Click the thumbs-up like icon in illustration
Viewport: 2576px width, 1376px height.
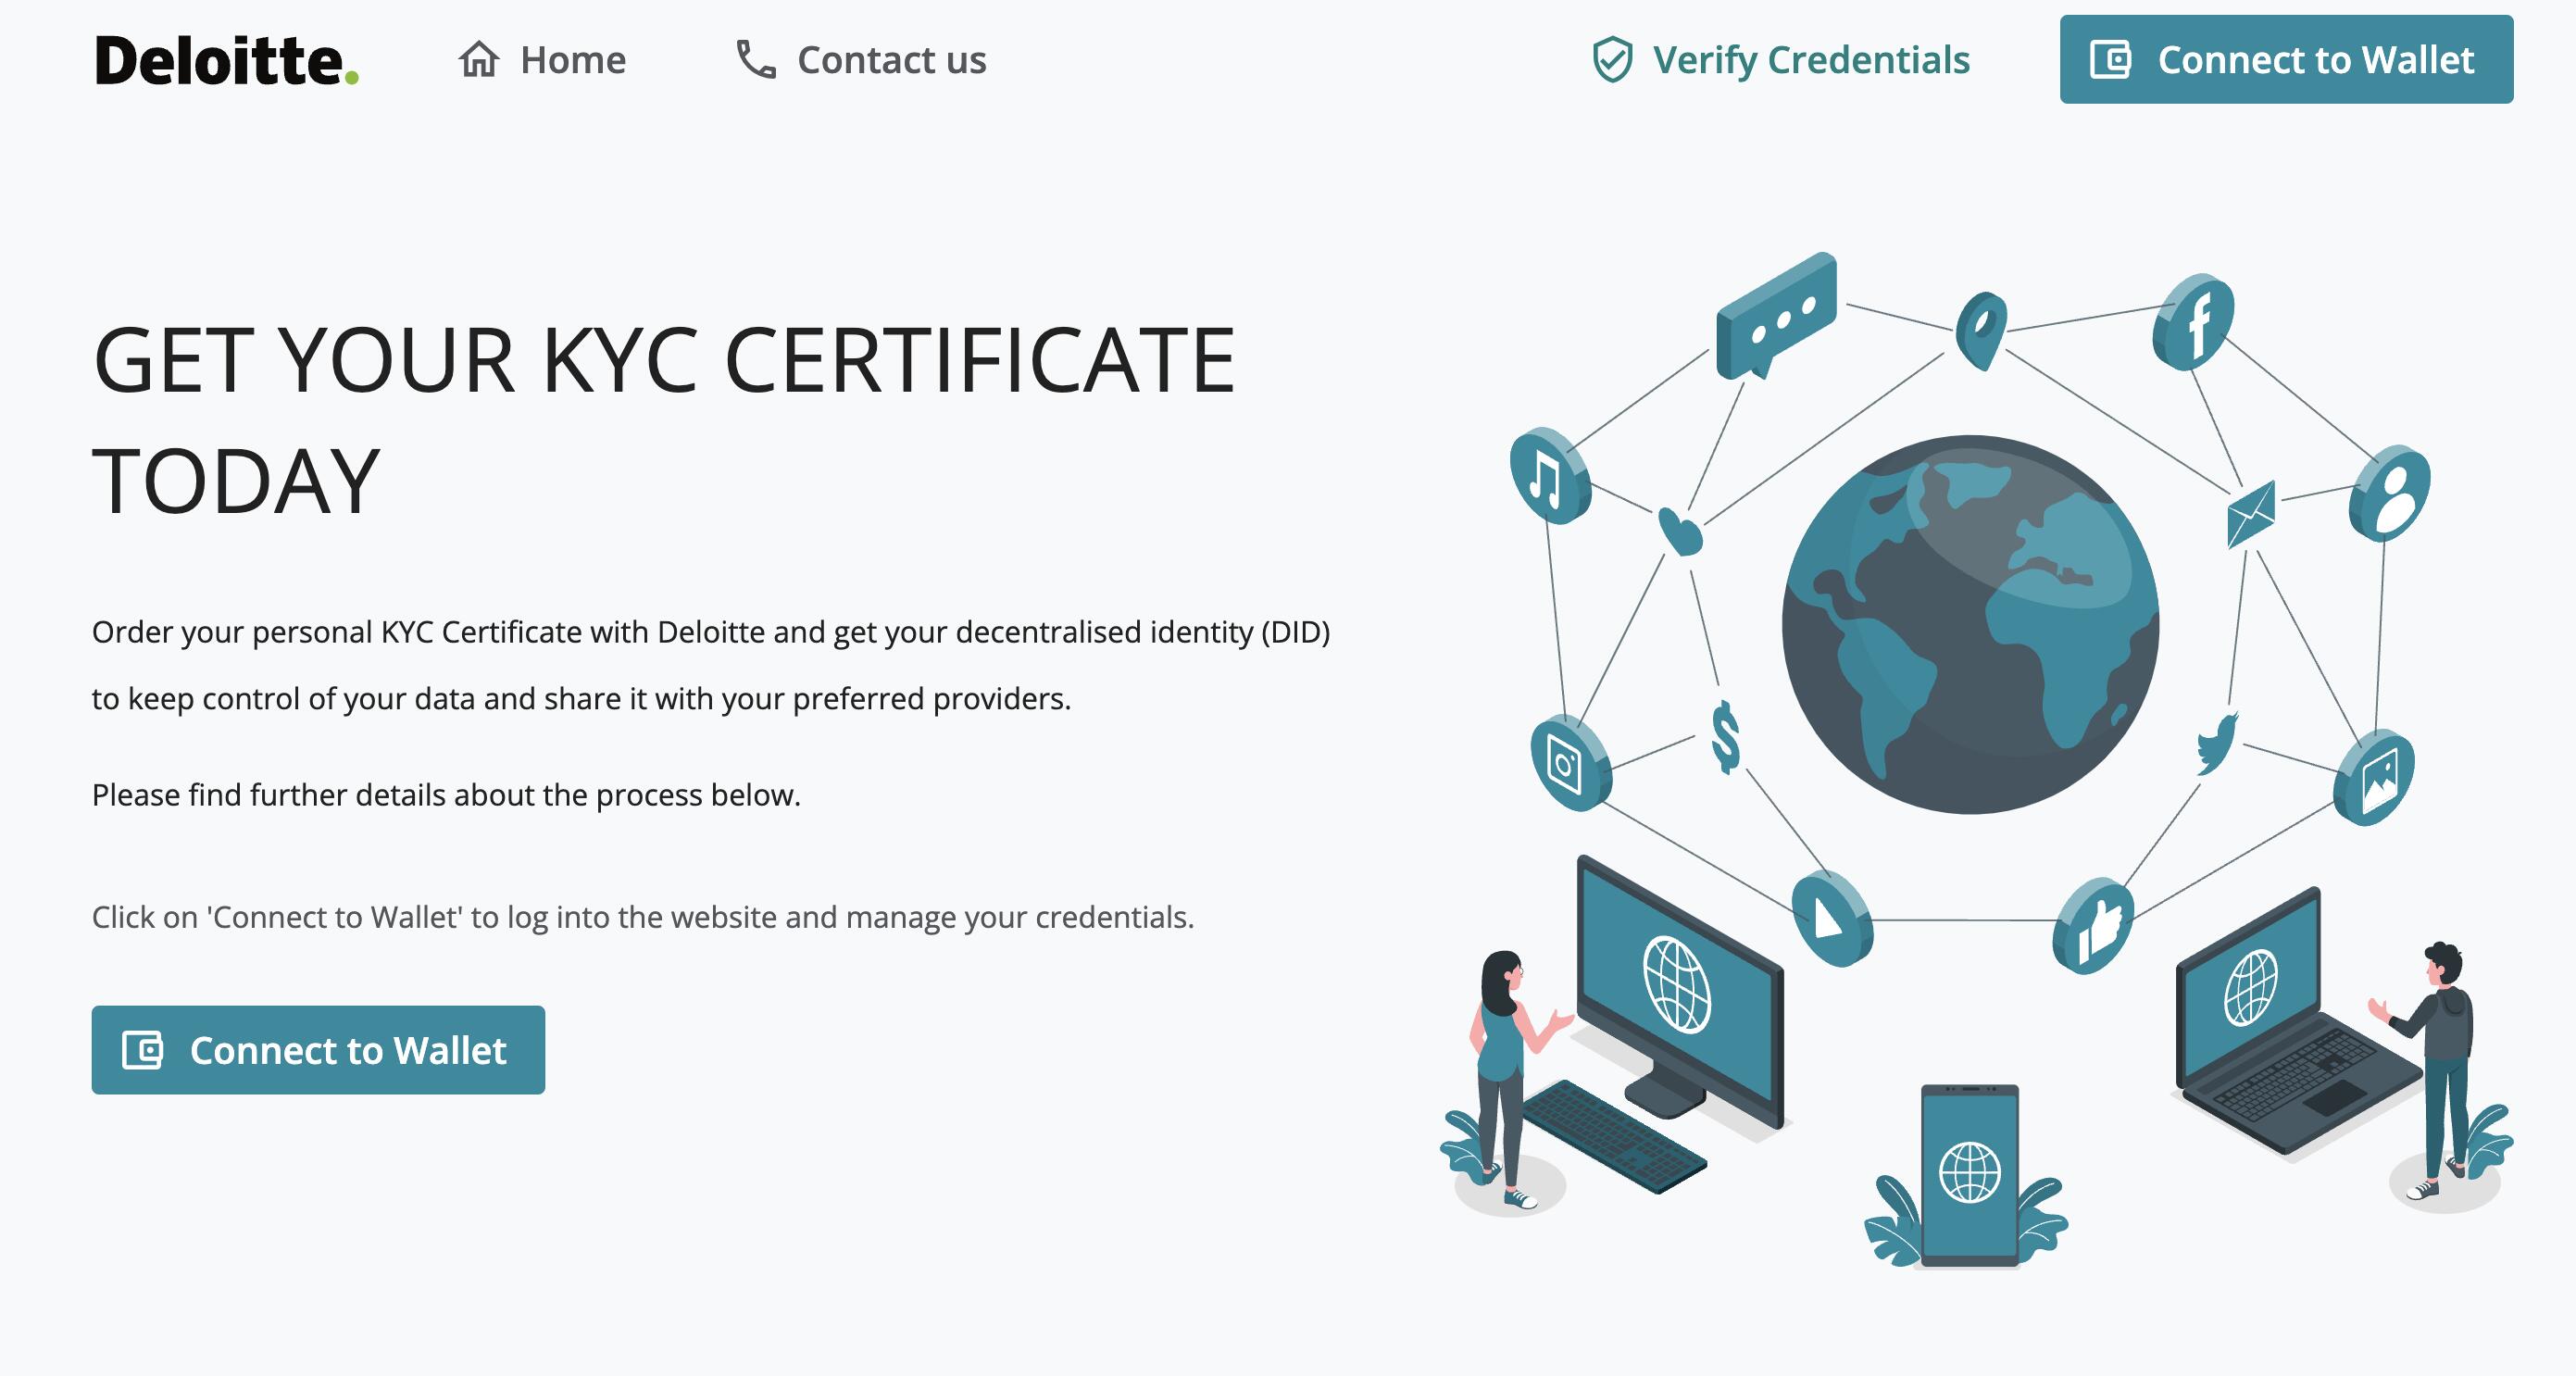click(x=2093, y=926)
